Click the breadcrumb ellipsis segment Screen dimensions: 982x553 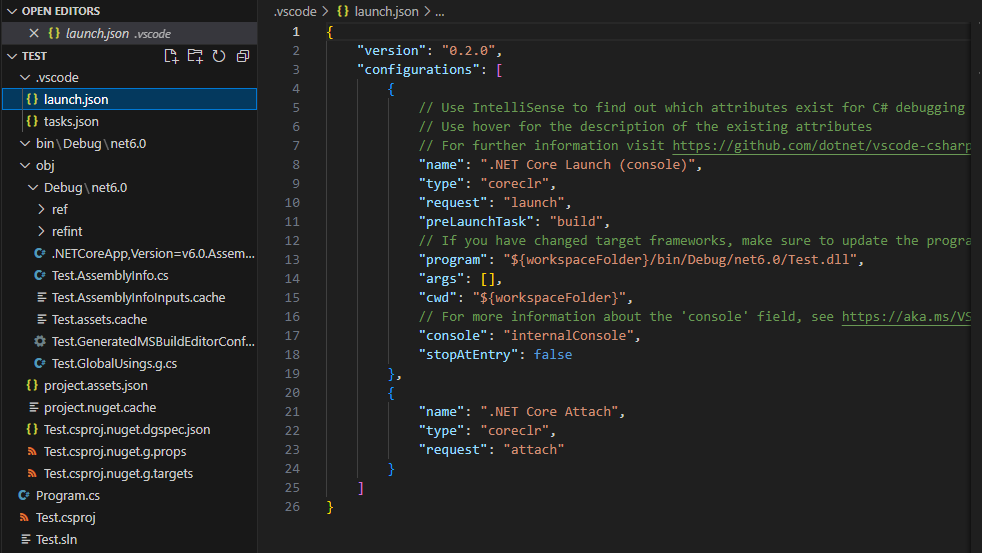440,11
